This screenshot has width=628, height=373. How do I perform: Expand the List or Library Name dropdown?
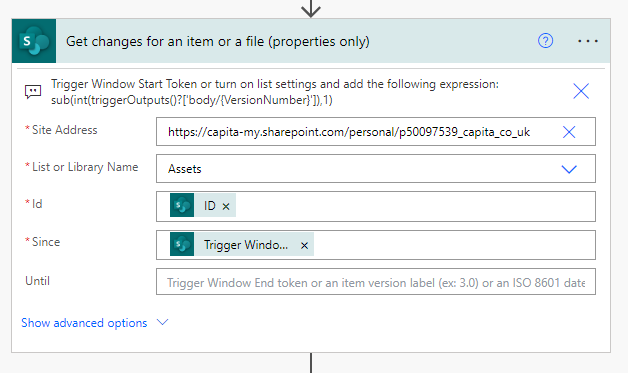569,169
